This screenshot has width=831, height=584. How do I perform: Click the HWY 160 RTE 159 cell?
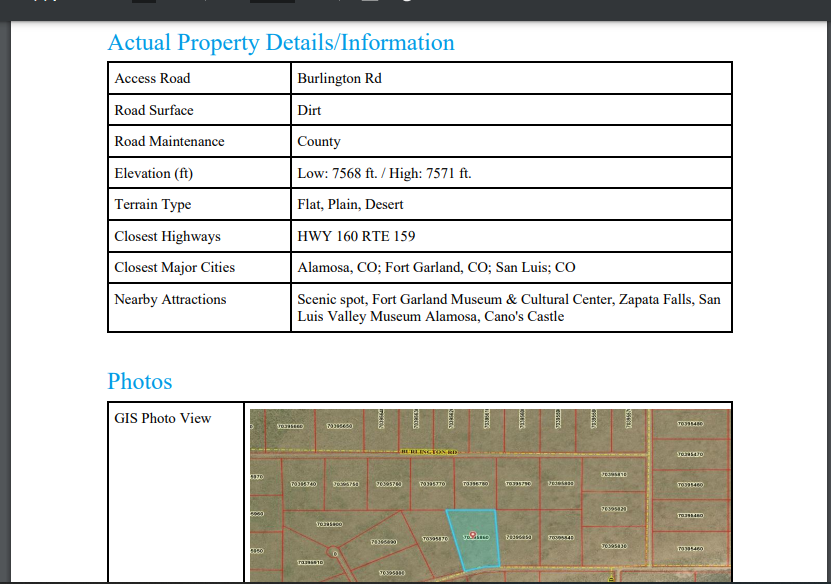click(356, 237)
